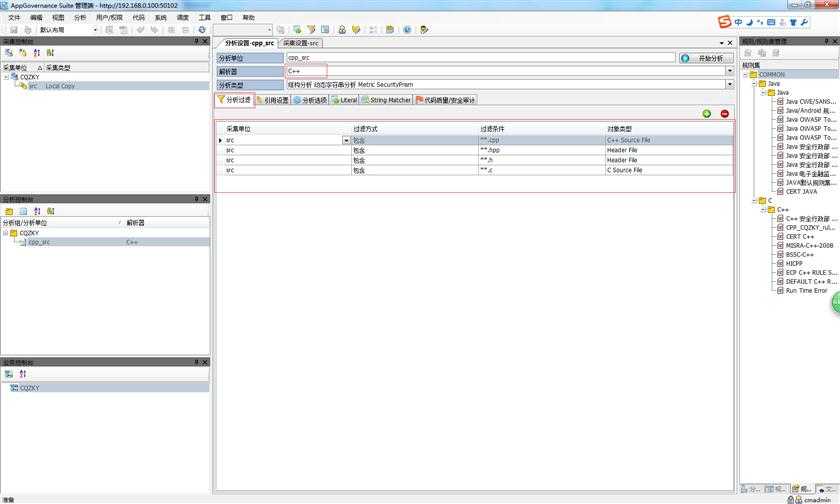
Task: Open the 默认布局 layout dropdown in toolbar
Action: 95,30
